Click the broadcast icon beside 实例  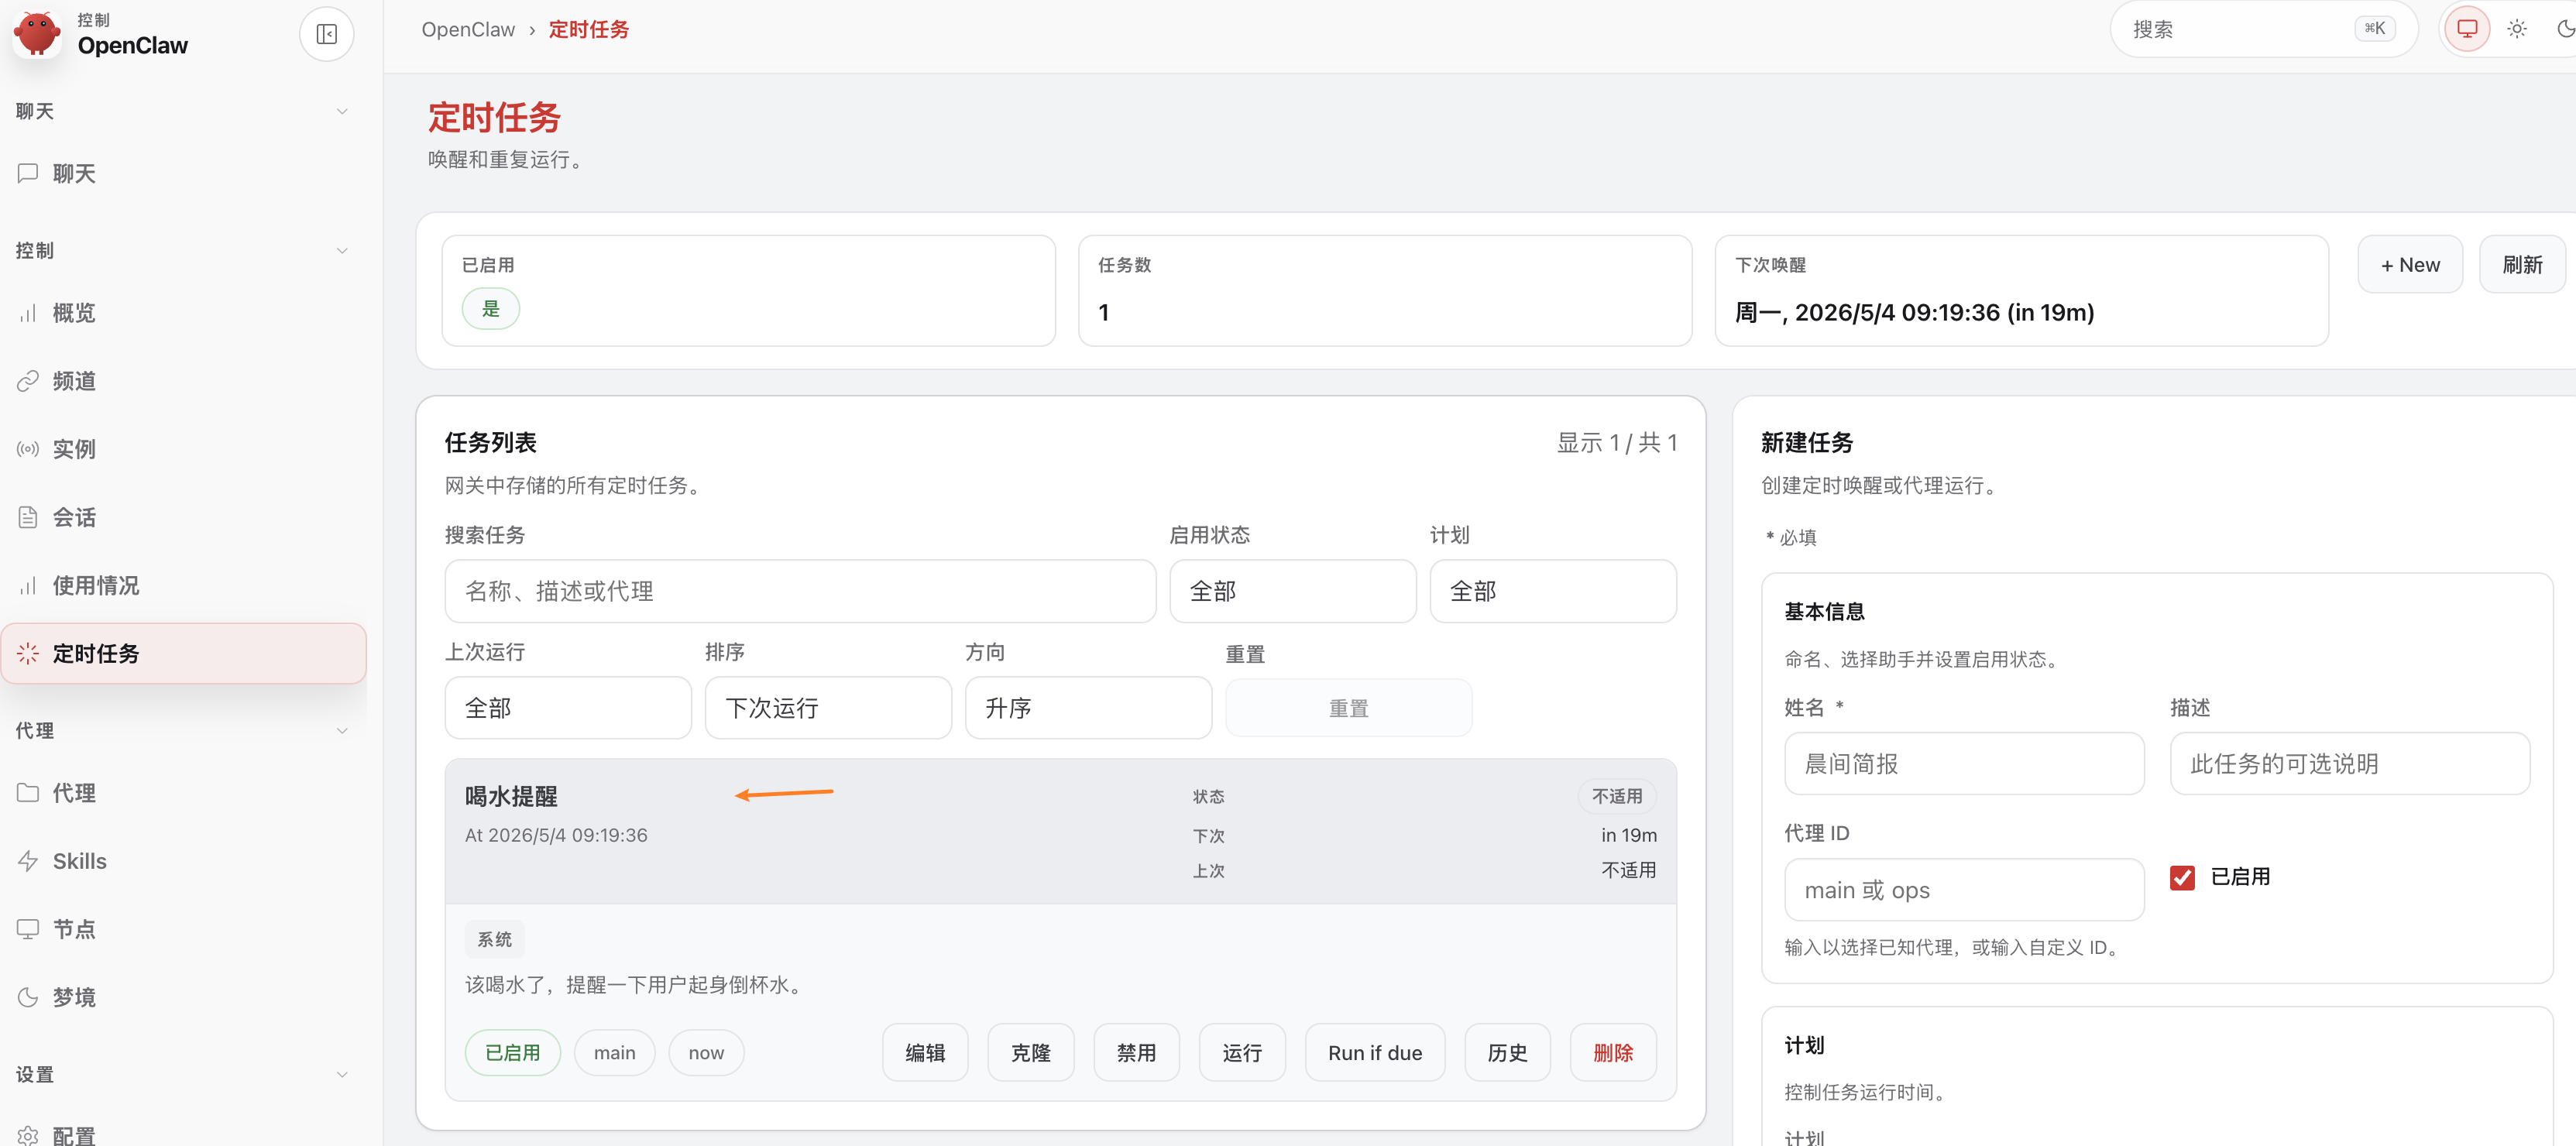[28, 449]
